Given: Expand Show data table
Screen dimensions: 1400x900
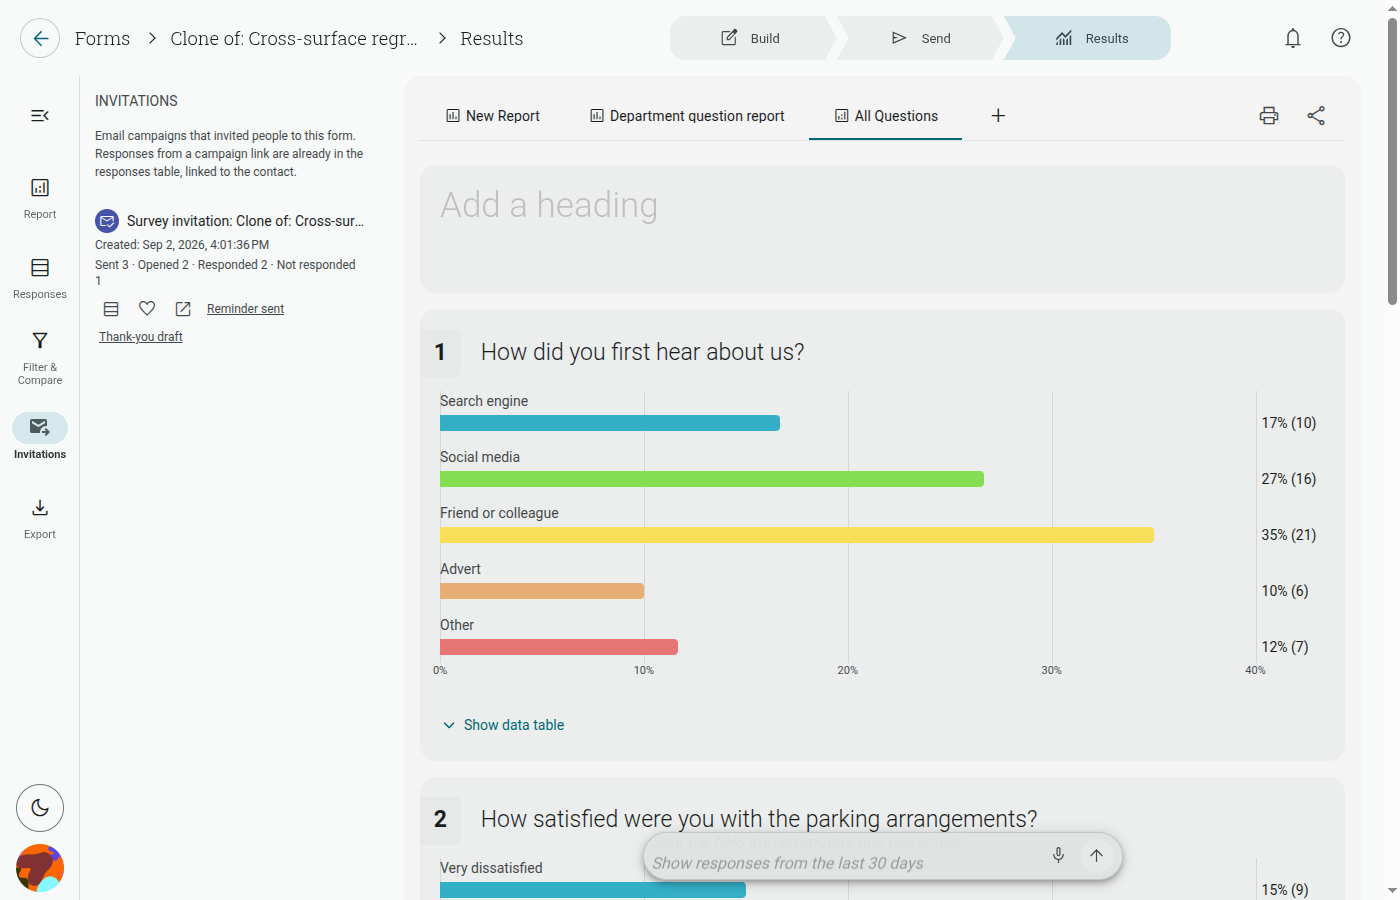Looking at the screenshot, I should [x=503, y=725].
